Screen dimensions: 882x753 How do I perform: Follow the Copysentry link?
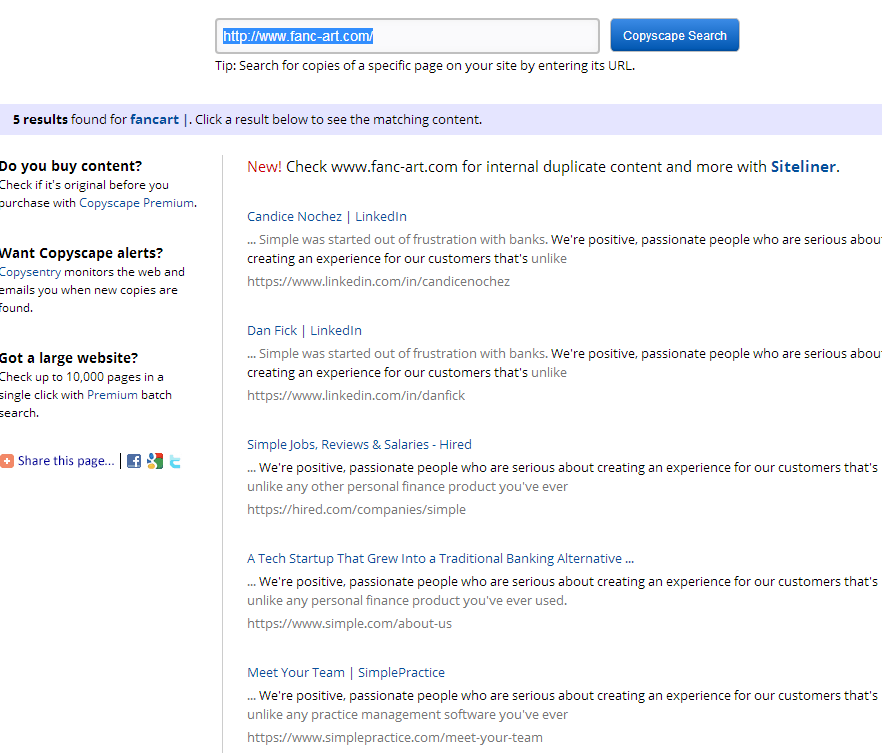pos(30,272)
